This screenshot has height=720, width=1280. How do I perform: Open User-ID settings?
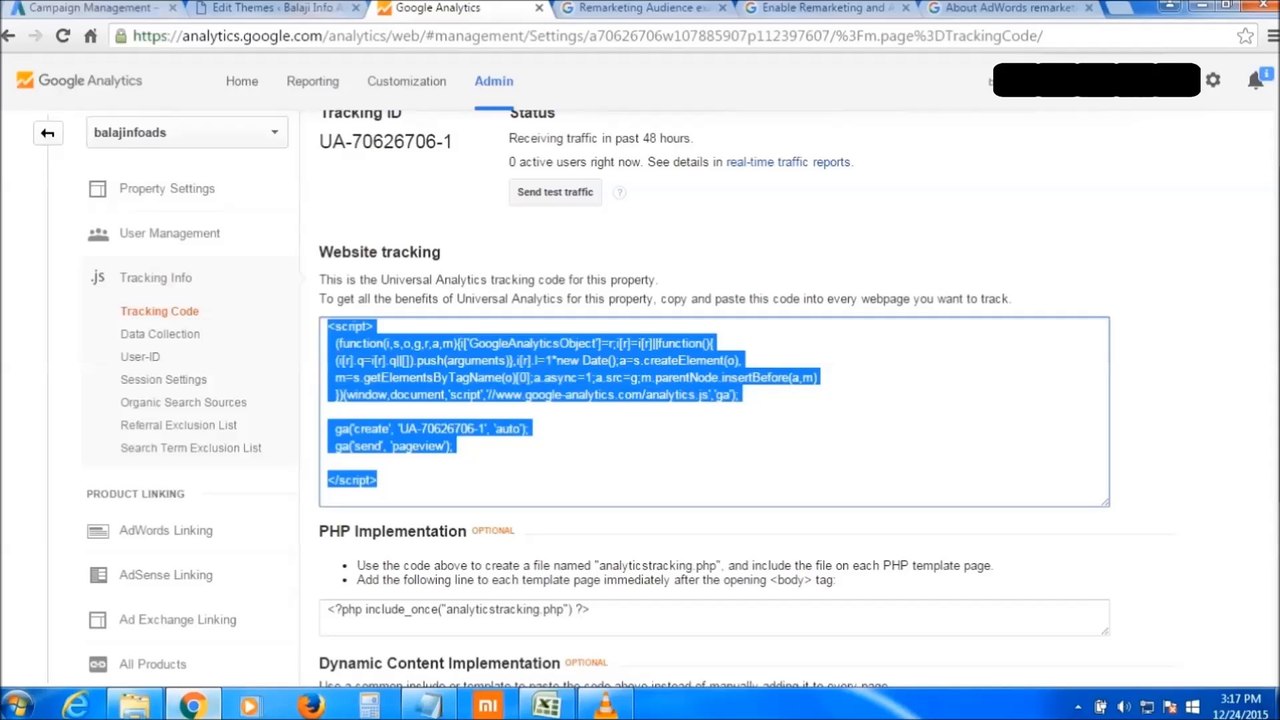(140, 357)
